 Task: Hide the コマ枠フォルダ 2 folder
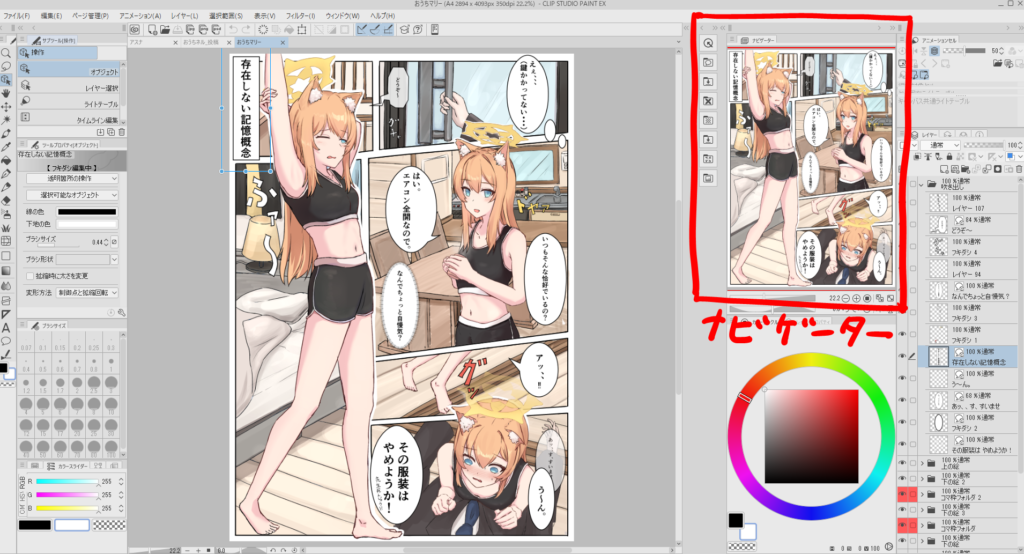click(903, 495)
